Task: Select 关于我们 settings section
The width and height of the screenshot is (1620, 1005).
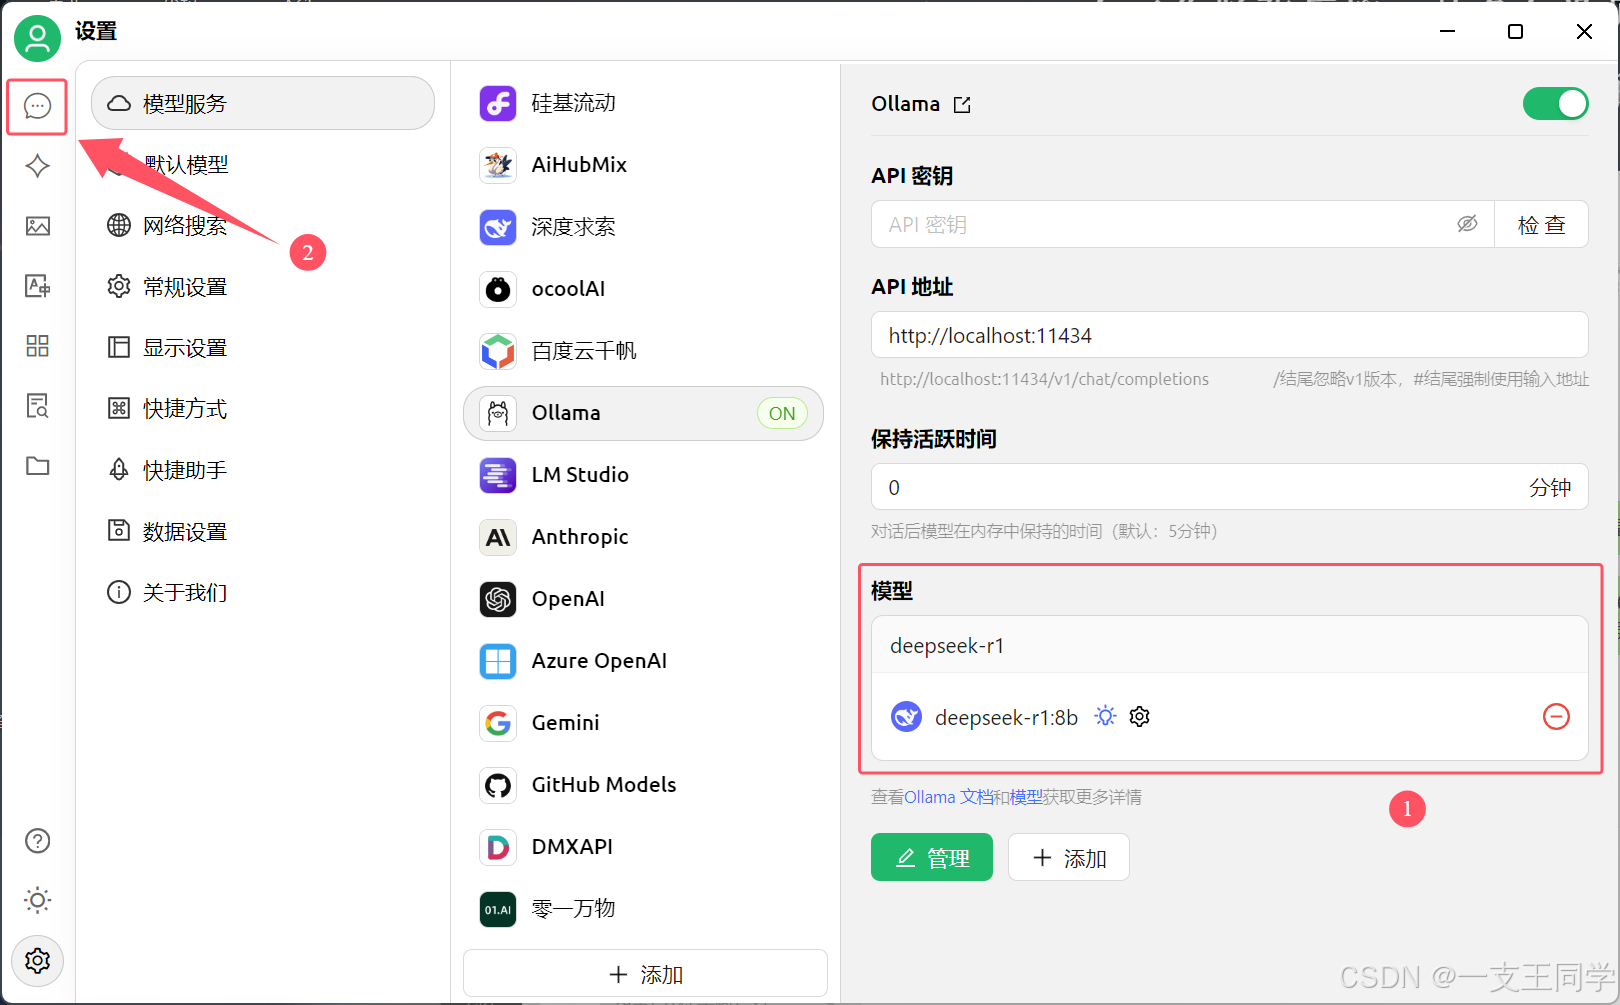Action: [x=263, y=593]
